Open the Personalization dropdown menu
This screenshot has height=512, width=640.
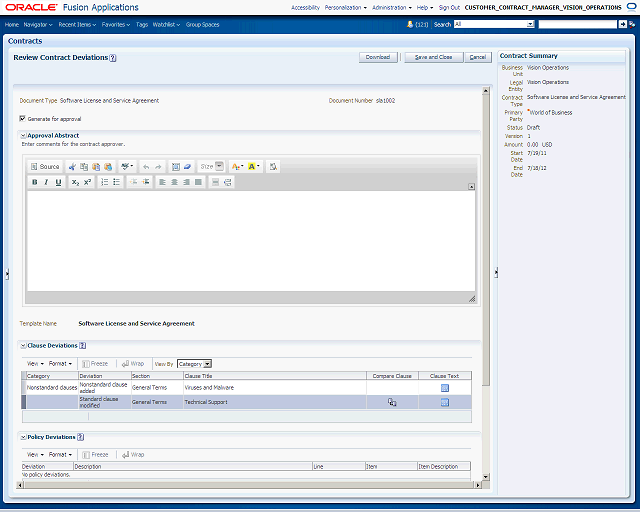tap(346, 7)
